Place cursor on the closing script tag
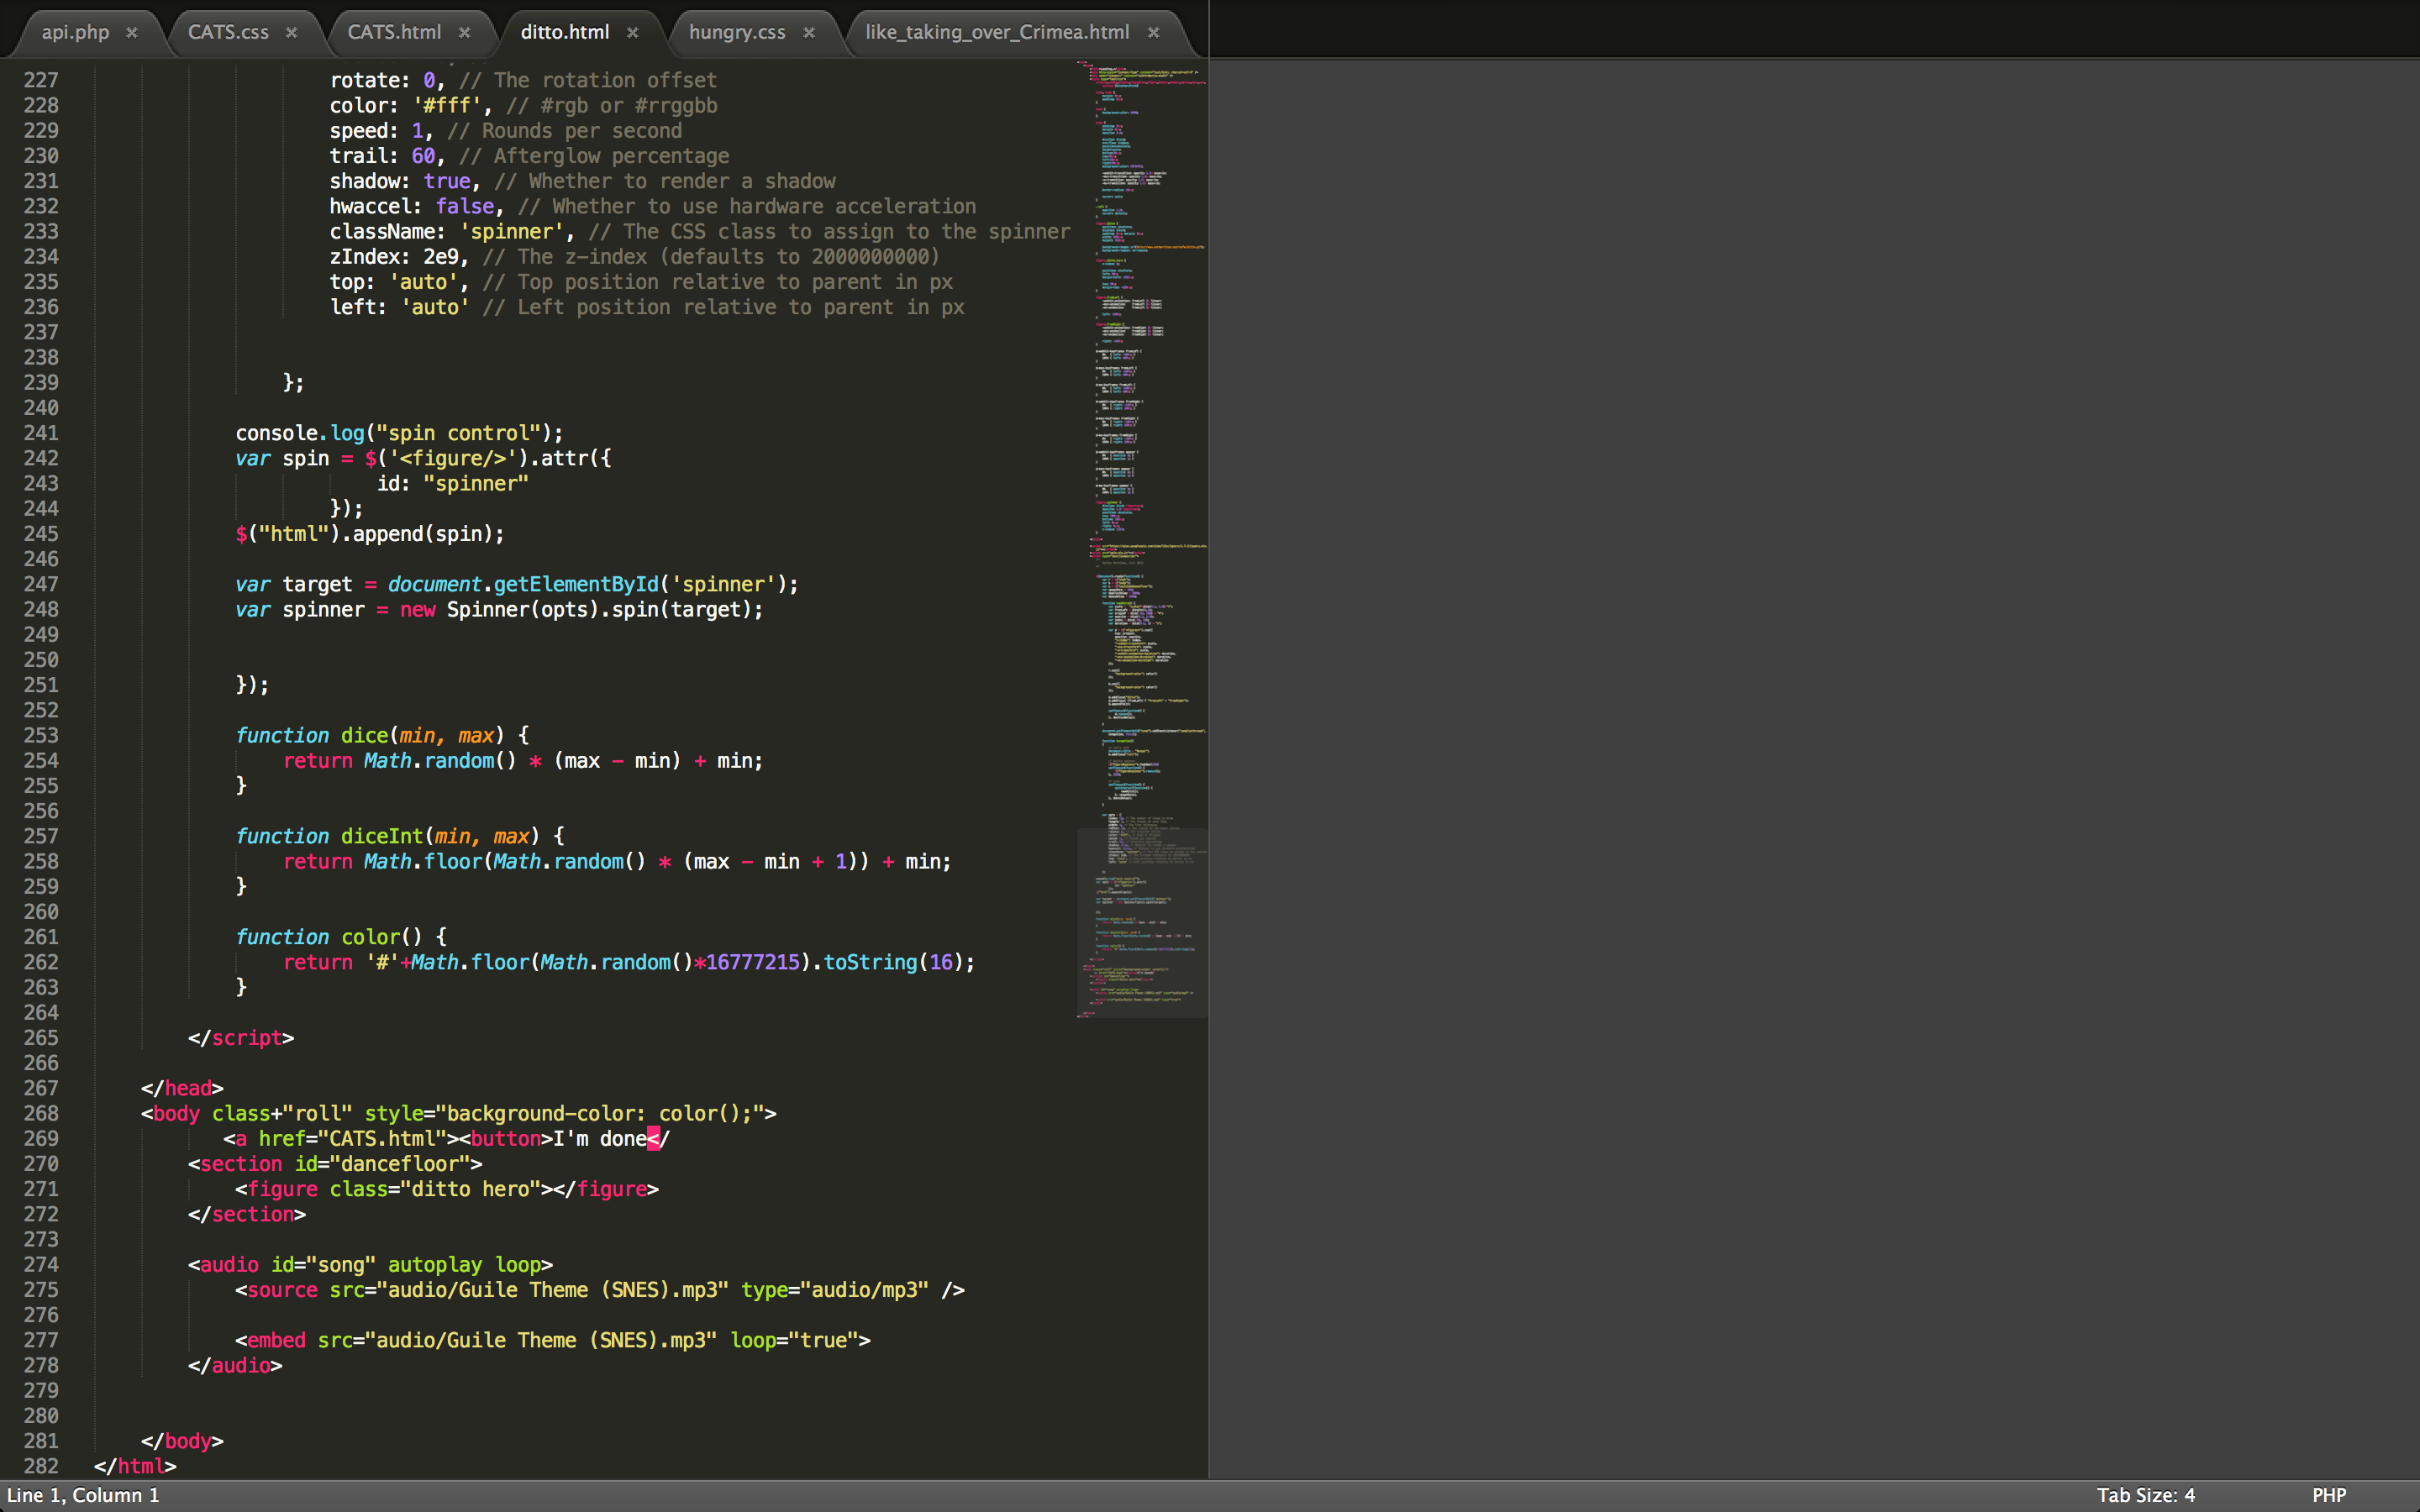2420x1512 pixels. click(x=241, y=1038)
